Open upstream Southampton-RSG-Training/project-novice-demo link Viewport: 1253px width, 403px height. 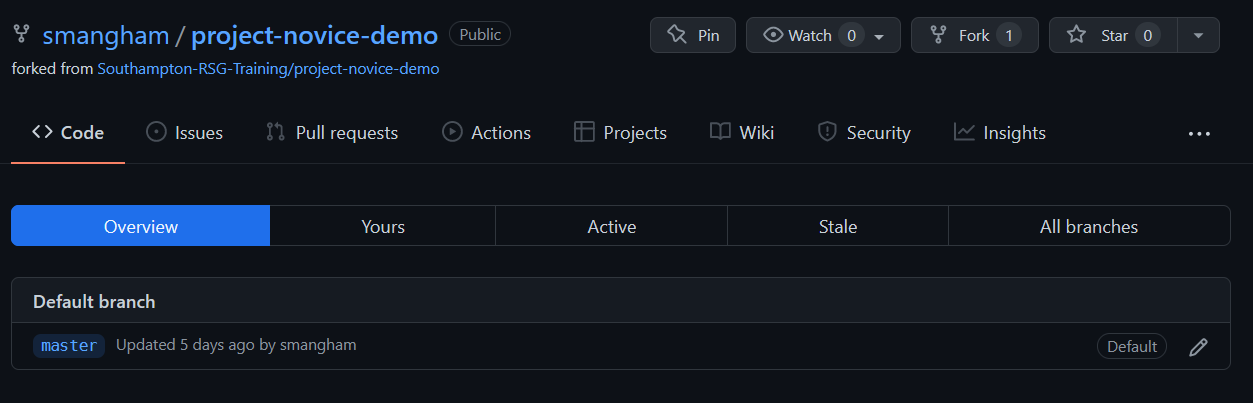(x=268, y=69)
